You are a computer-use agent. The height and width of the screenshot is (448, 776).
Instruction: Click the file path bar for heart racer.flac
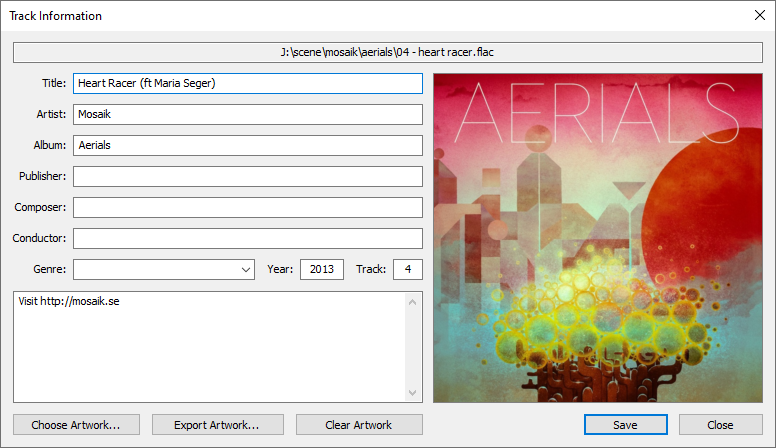(388, 52)
